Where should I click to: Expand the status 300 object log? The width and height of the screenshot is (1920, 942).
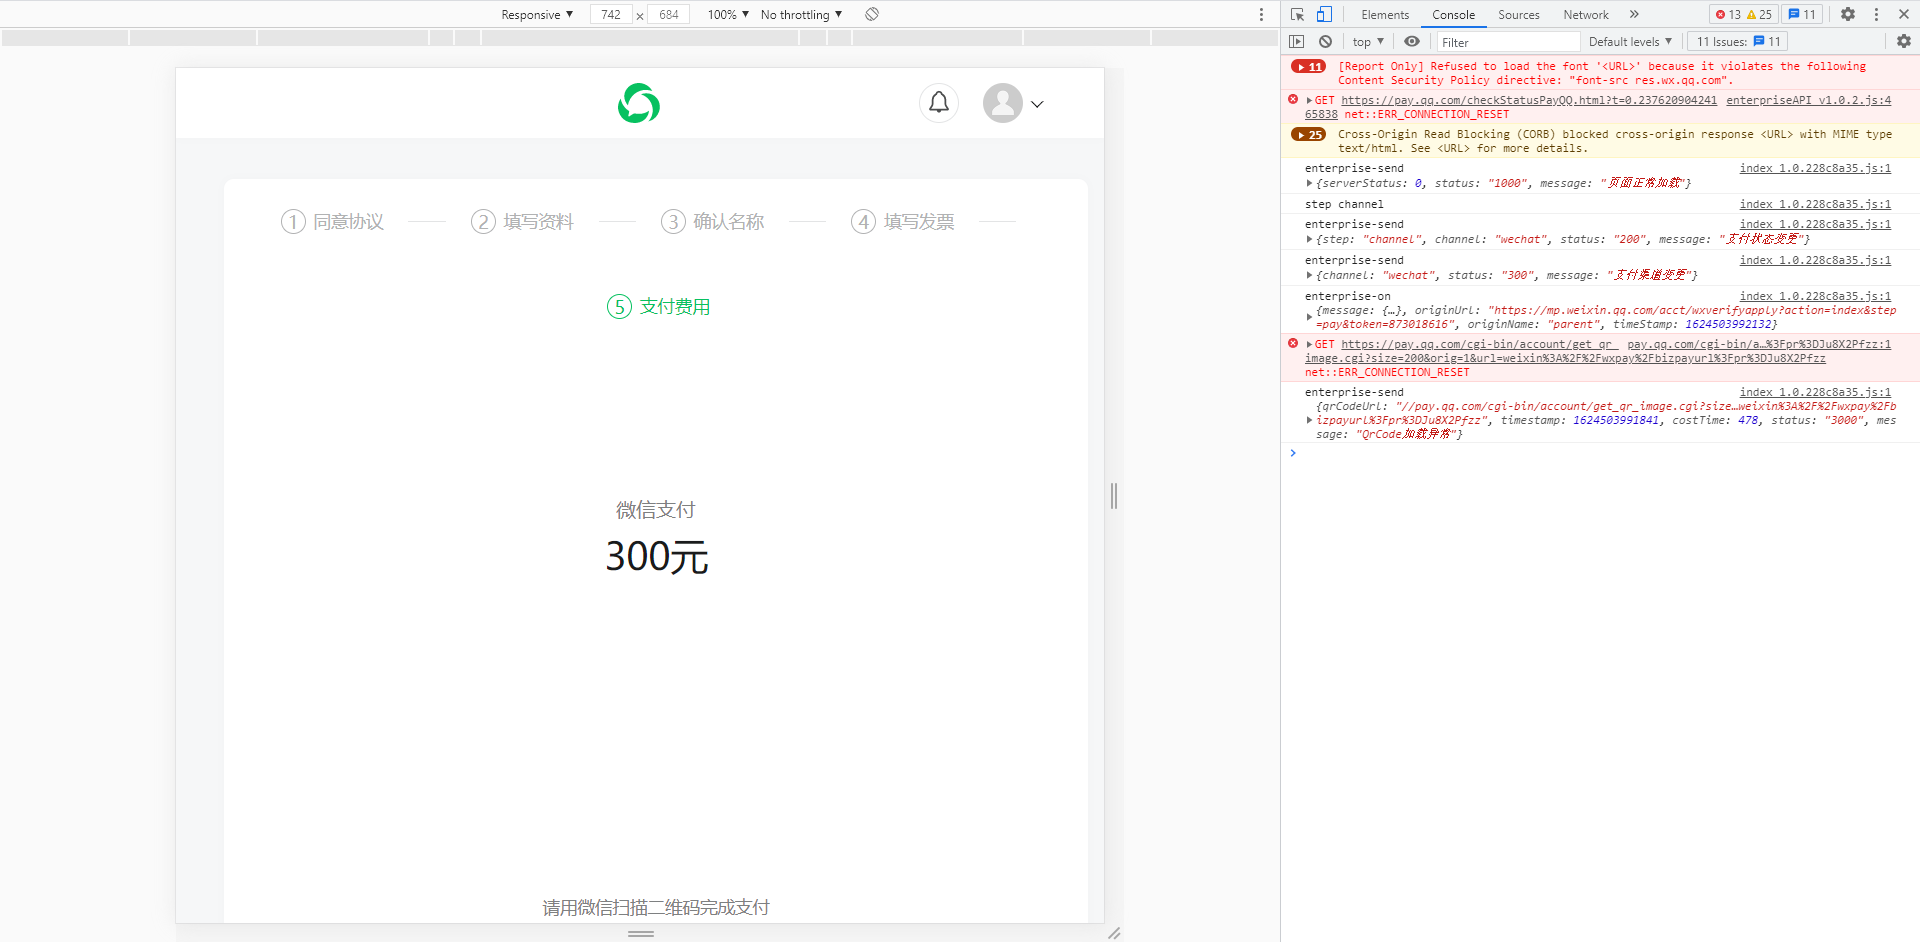[x=1309, y=275]
